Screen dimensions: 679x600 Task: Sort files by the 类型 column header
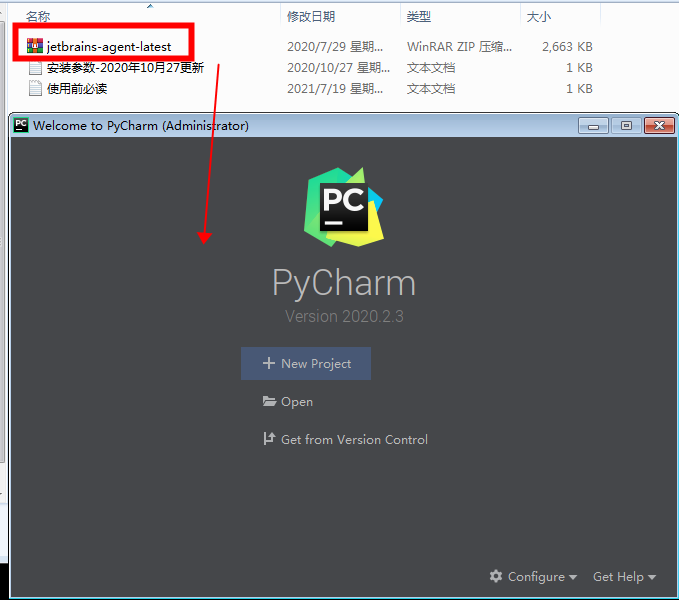coord(418,16)
